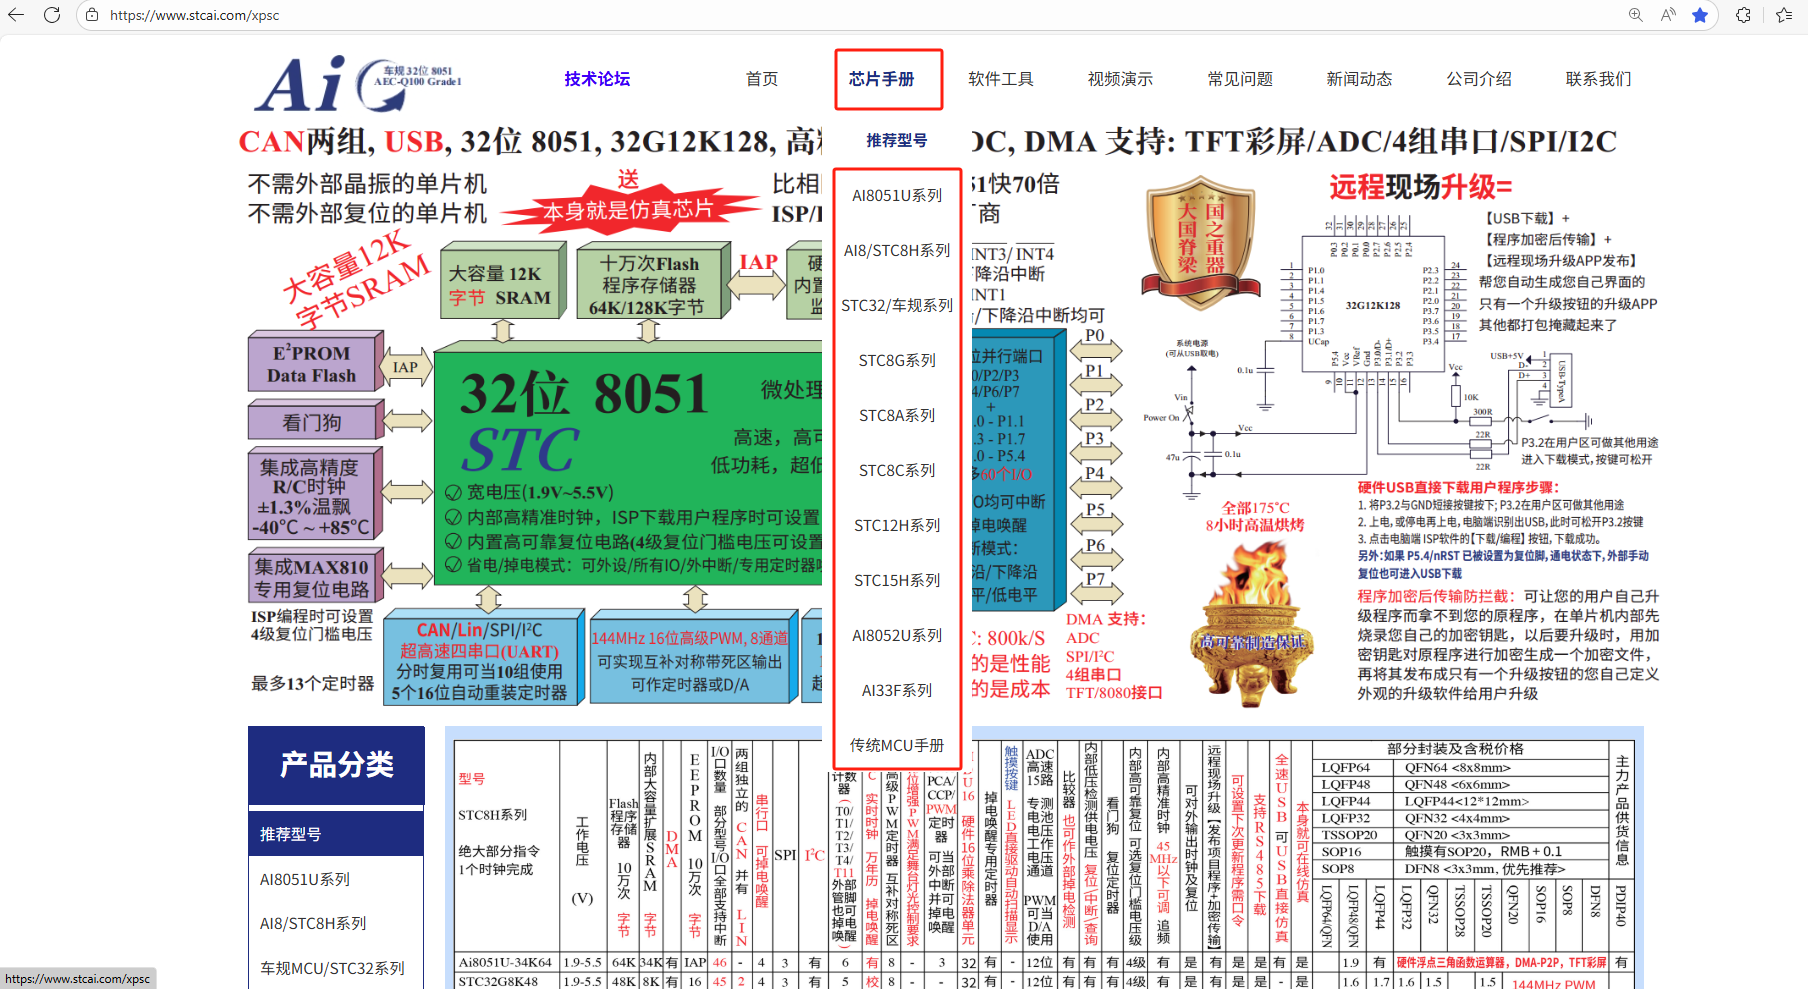The image size is (1808, 989).
Task: Select STC12H系列 from the dropdown
Action: 897,526
